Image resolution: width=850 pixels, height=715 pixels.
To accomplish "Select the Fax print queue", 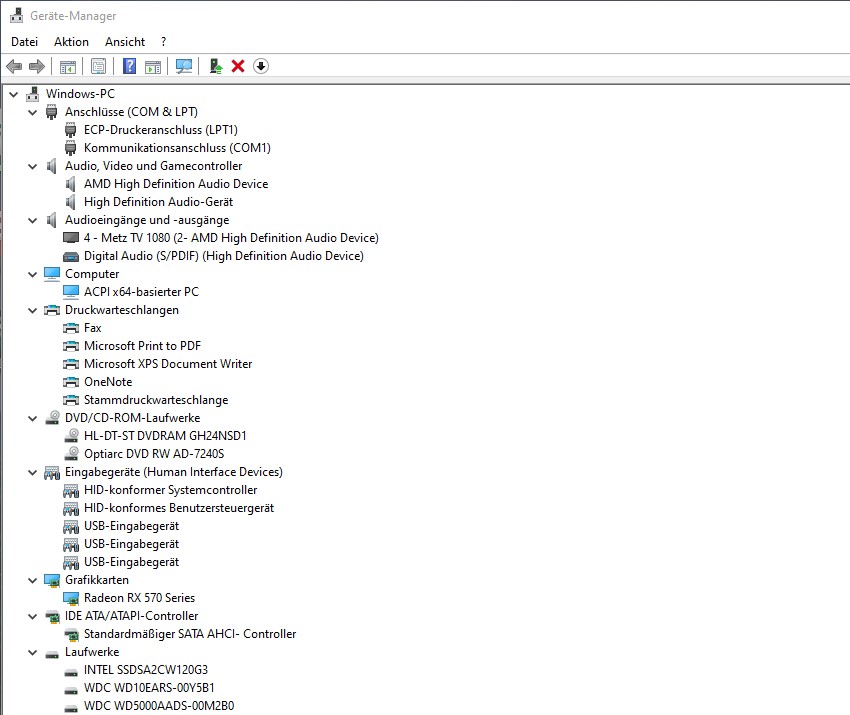I will tap(93, 328).
